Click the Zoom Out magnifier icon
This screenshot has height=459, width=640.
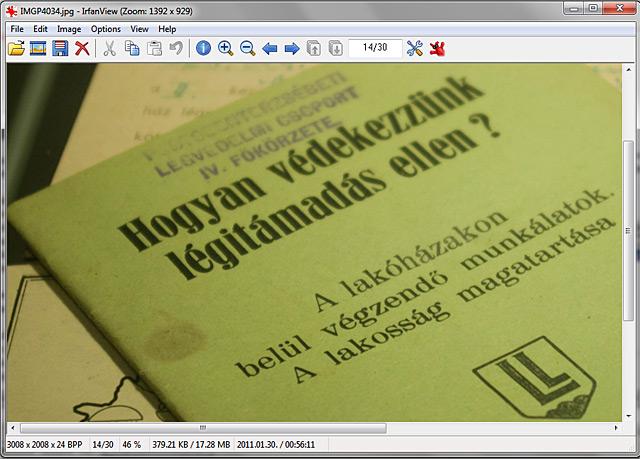[x=247, y=49]
